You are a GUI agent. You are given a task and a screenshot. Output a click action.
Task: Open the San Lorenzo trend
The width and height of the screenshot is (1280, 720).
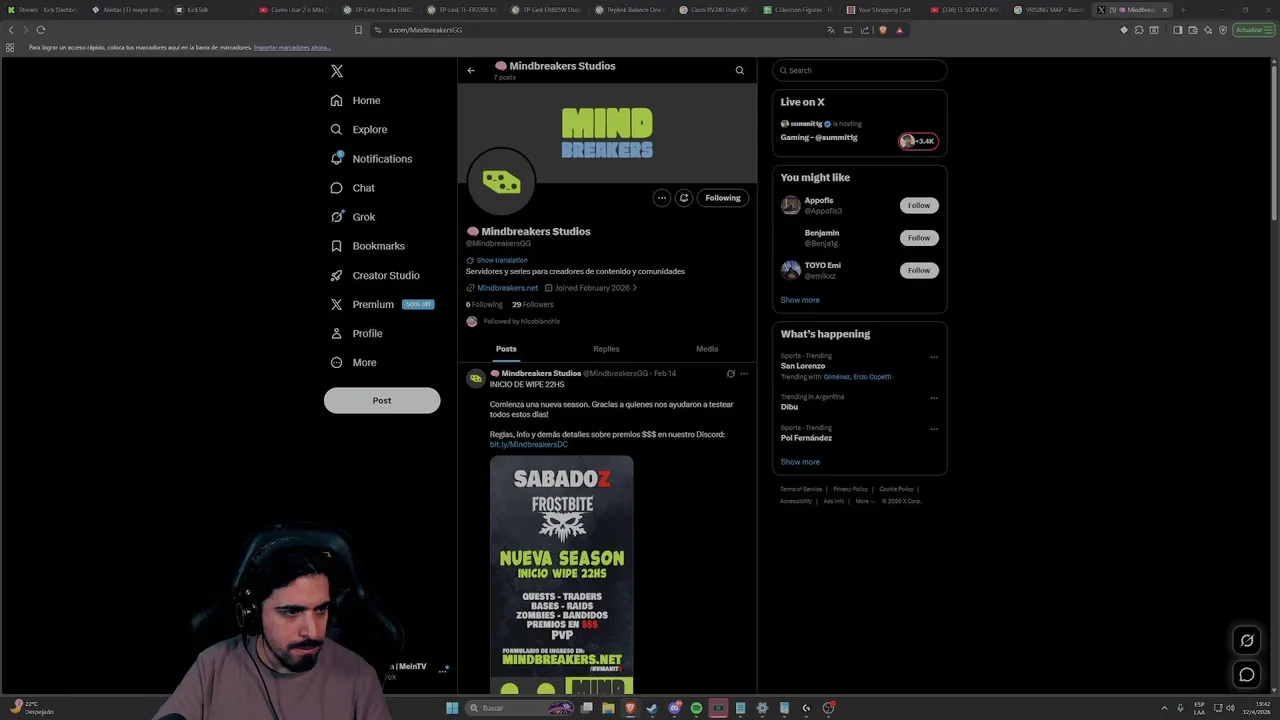point(803,366)
